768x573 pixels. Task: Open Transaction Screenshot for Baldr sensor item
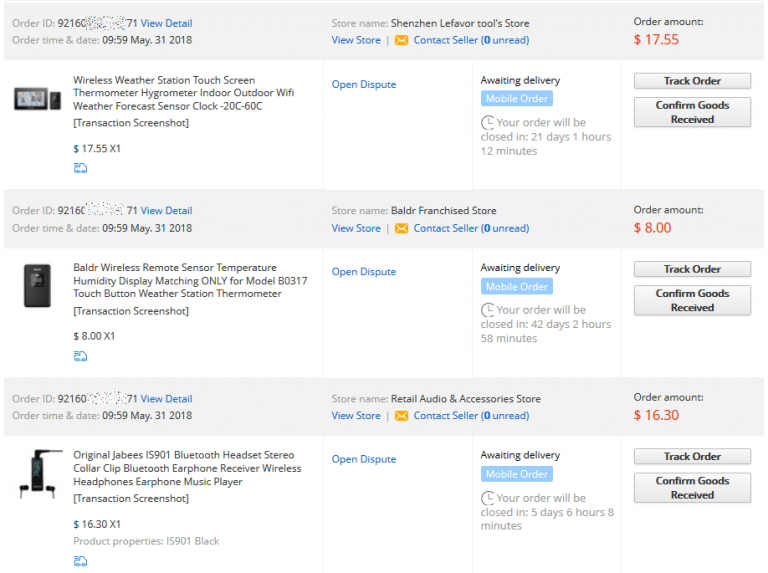point(131,311)
